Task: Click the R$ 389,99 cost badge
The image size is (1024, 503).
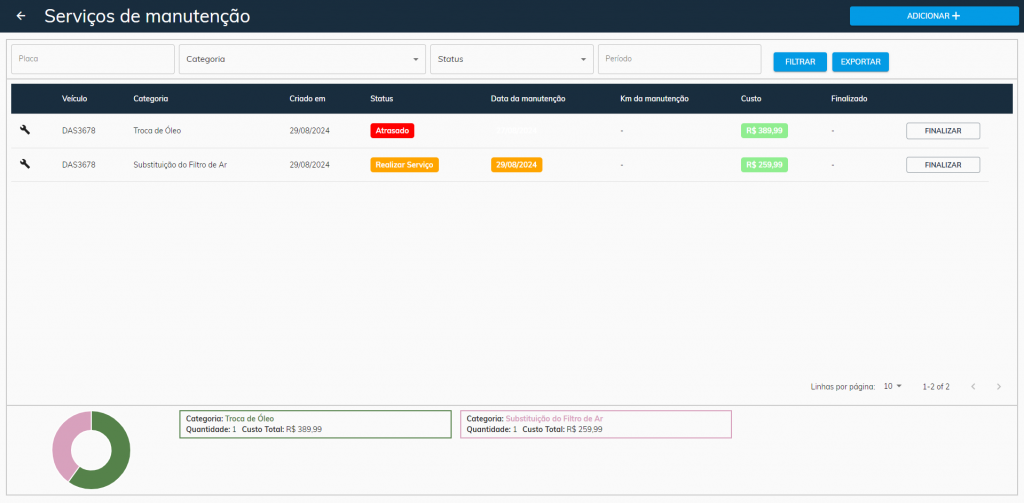Action: 764,131
